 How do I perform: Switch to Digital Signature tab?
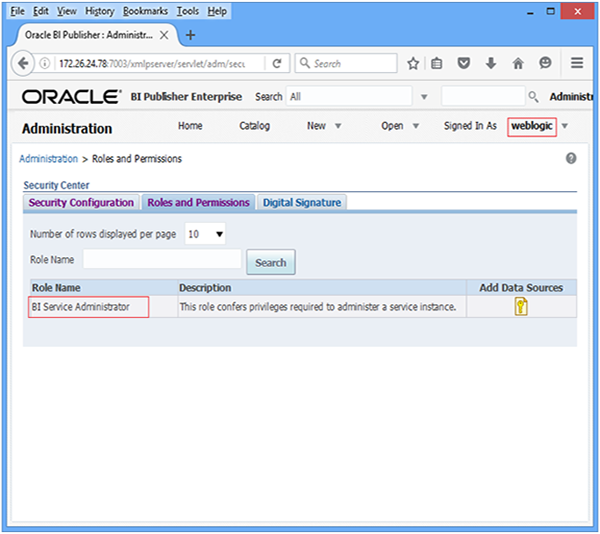[302, 202]
